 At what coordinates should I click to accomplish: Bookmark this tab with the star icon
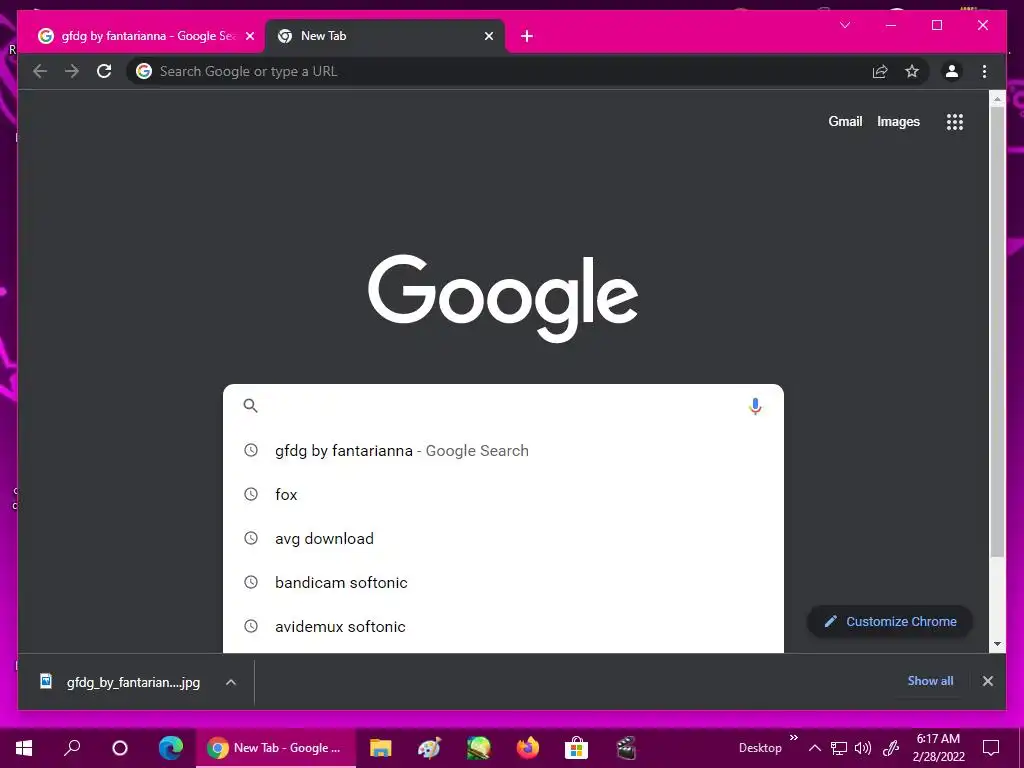pyautogui.click(x=912, y=71)
